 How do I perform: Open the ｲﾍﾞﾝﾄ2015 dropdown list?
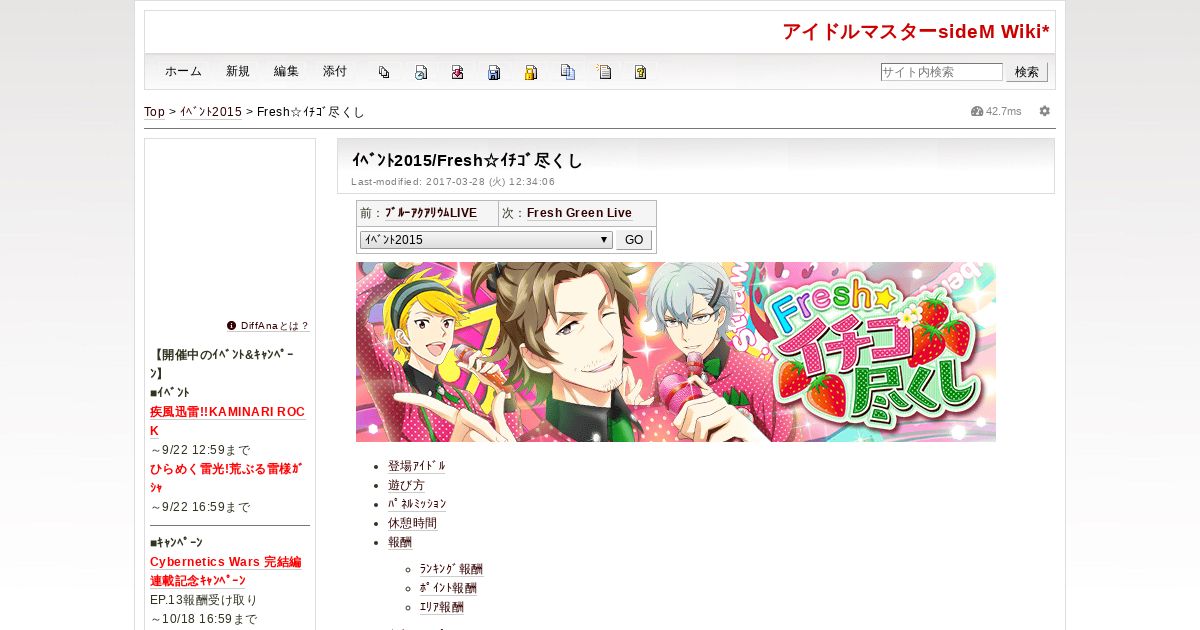(486, 240)
